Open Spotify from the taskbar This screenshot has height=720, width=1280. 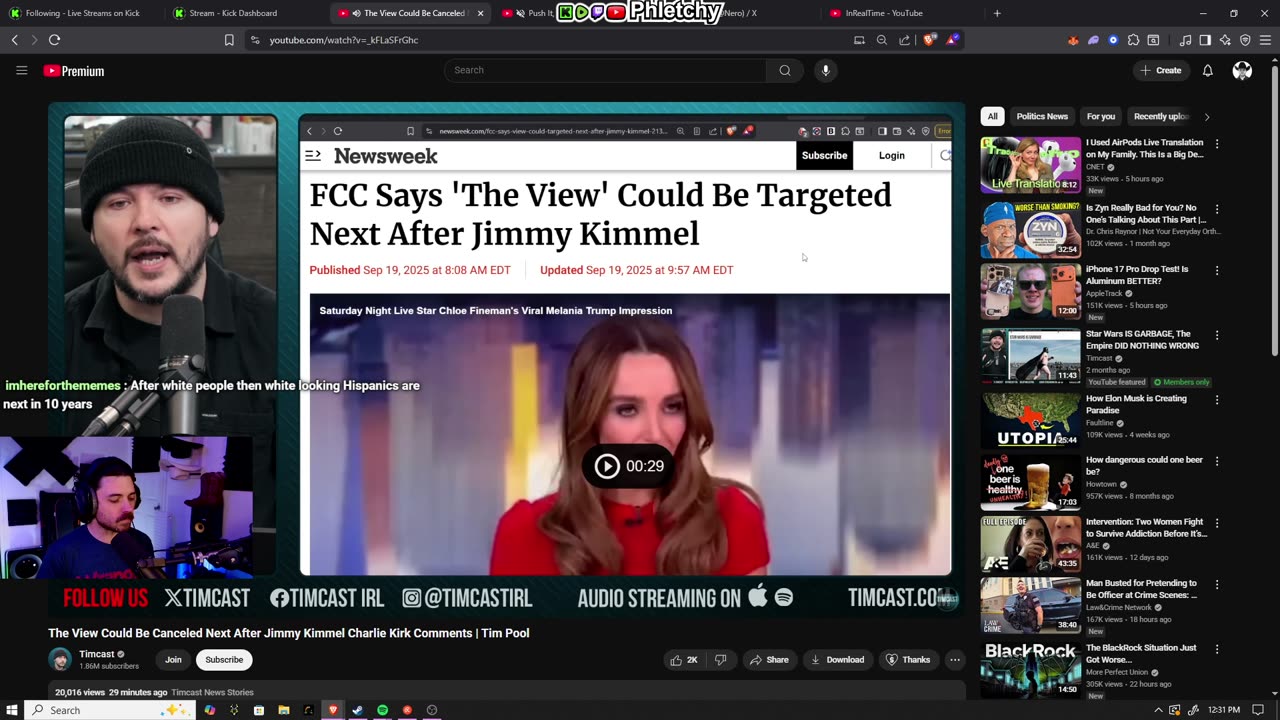tap(382, 710)
